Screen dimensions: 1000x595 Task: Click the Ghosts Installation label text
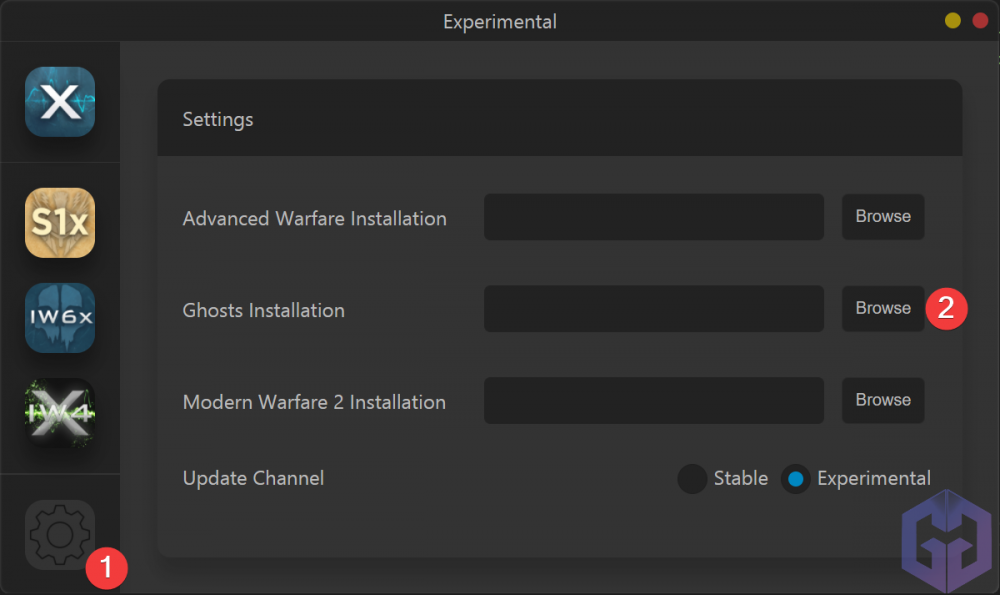pyautogui.click(x=263, y=311)
